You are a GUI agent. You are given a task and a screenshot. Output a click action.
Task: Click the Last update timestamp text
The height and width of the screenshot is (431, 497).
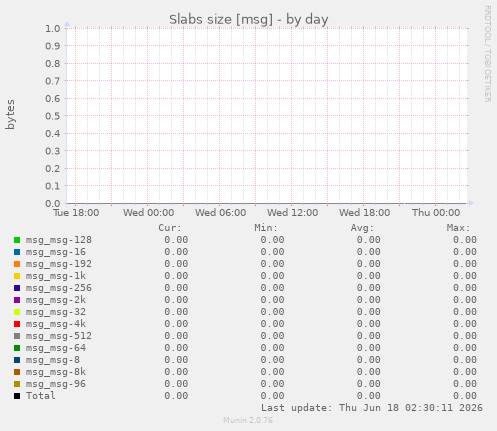coord(372,408)
